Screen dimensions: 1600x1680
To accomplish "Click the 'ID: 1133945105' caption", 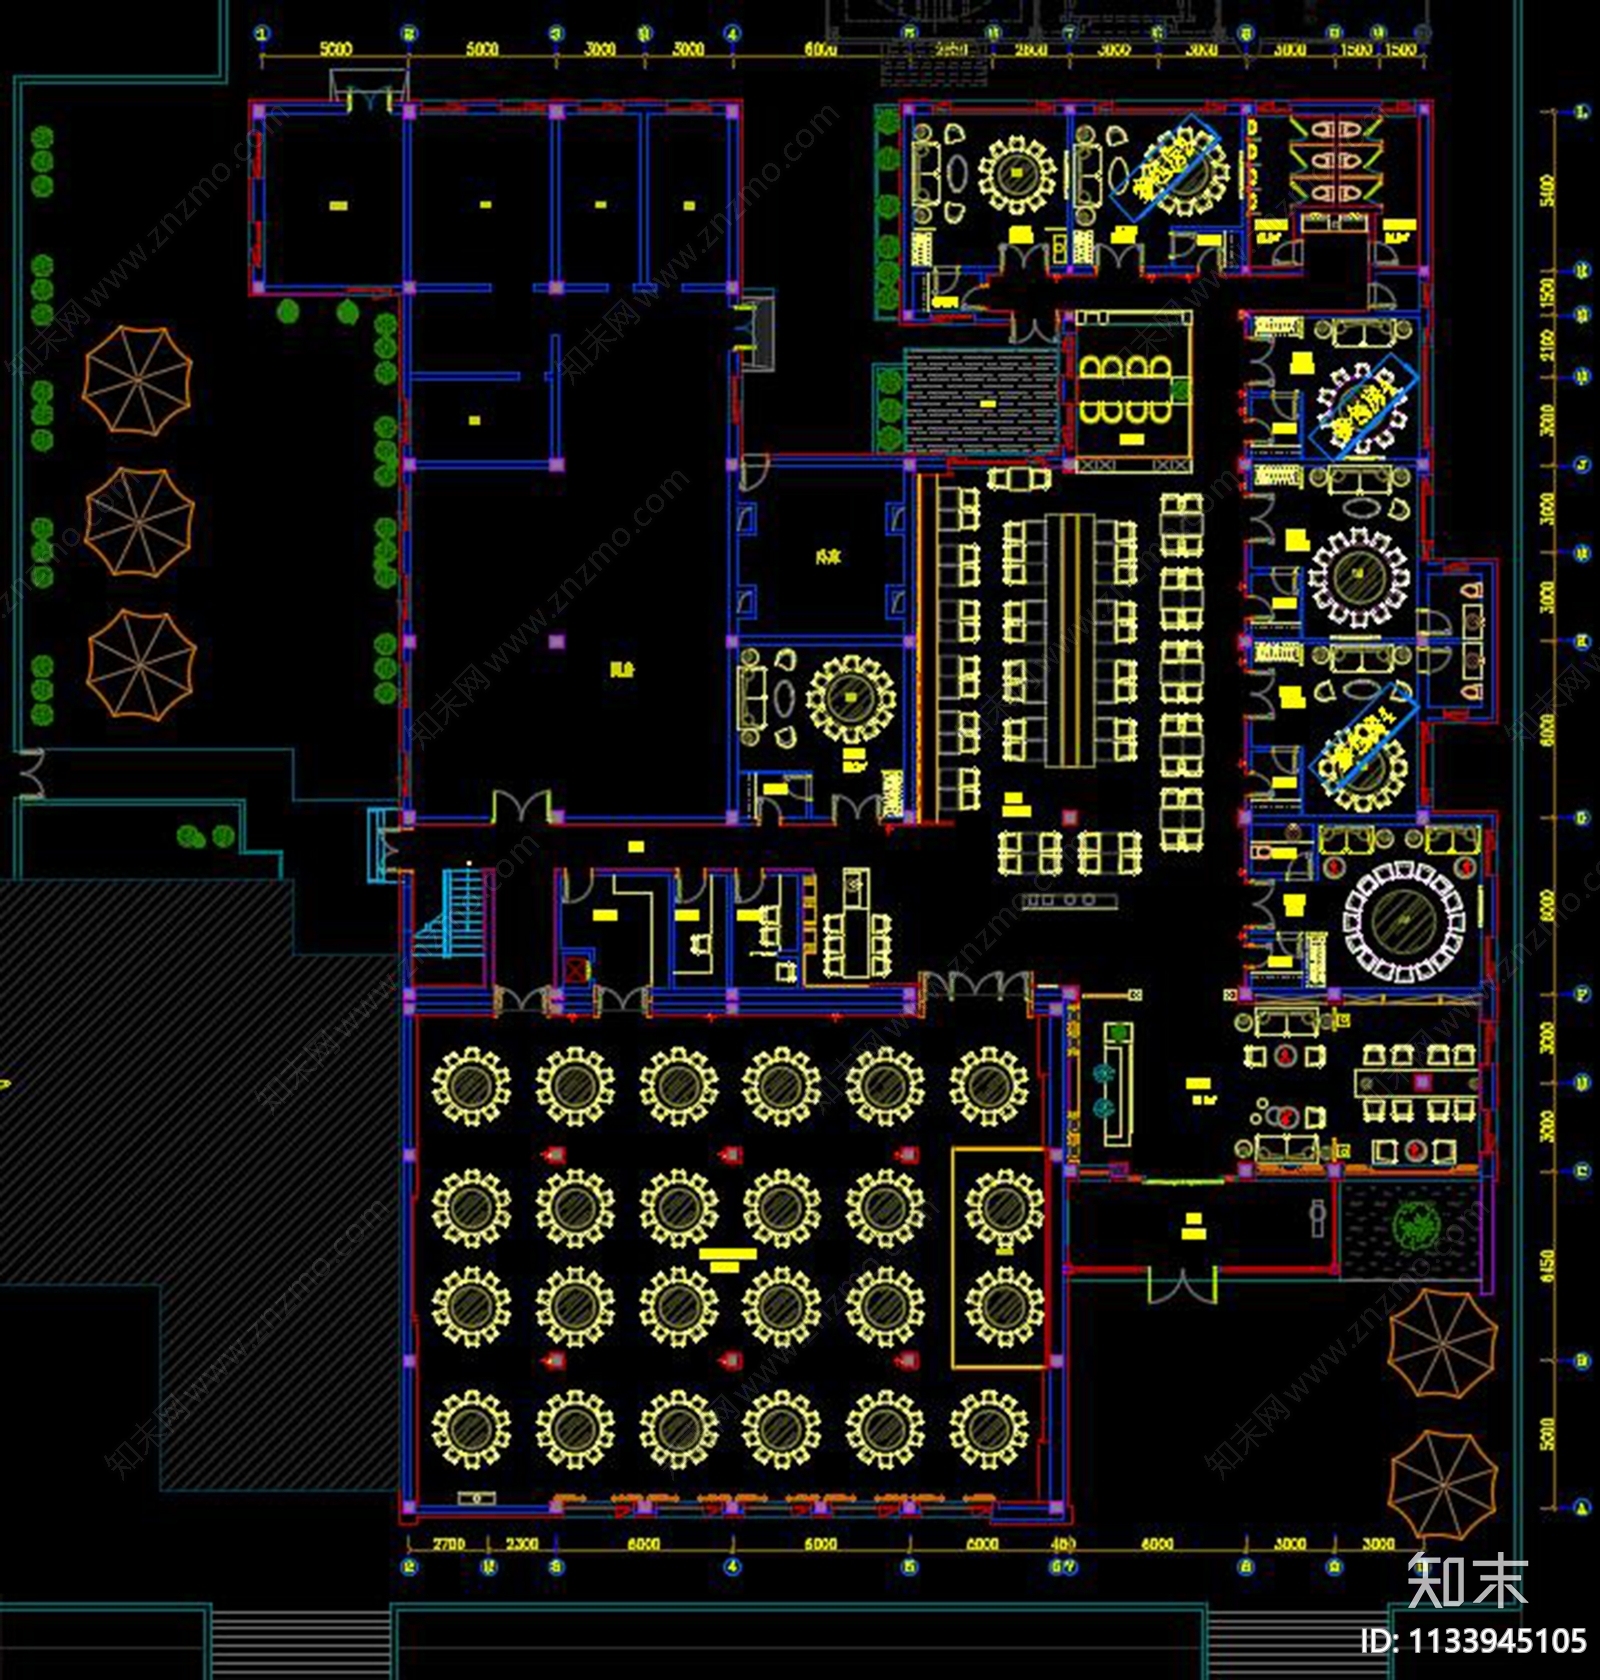I will [x=1473, y=1641].
